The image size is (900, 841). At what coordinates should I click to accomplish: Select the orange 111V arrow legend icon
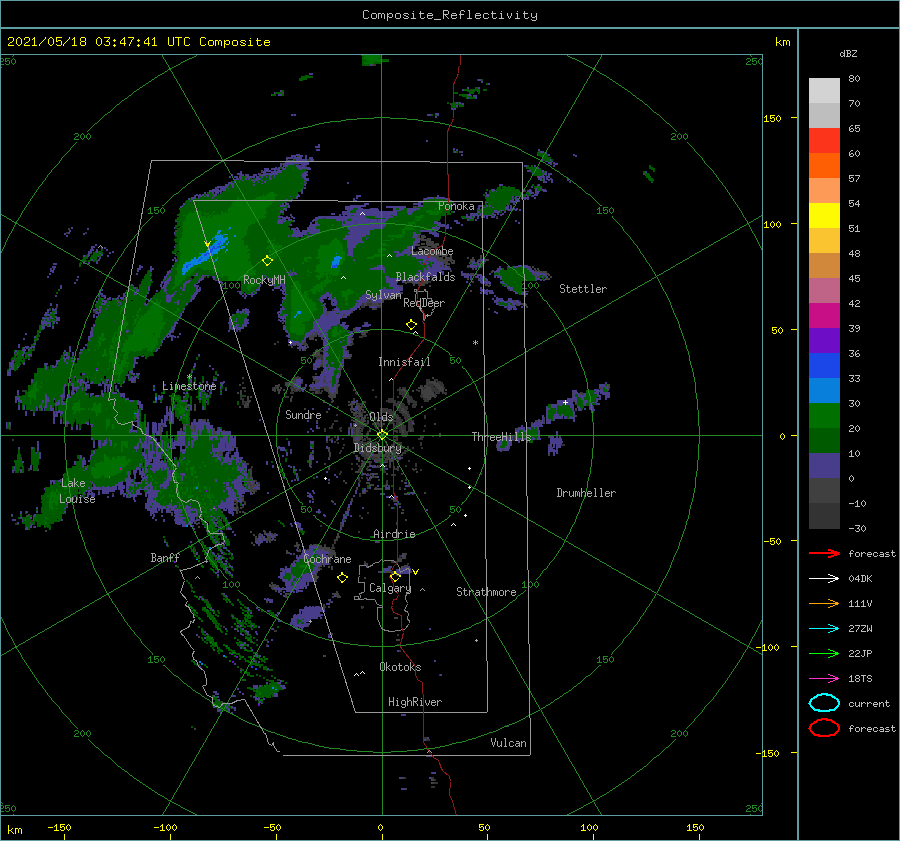pos(824,603)
